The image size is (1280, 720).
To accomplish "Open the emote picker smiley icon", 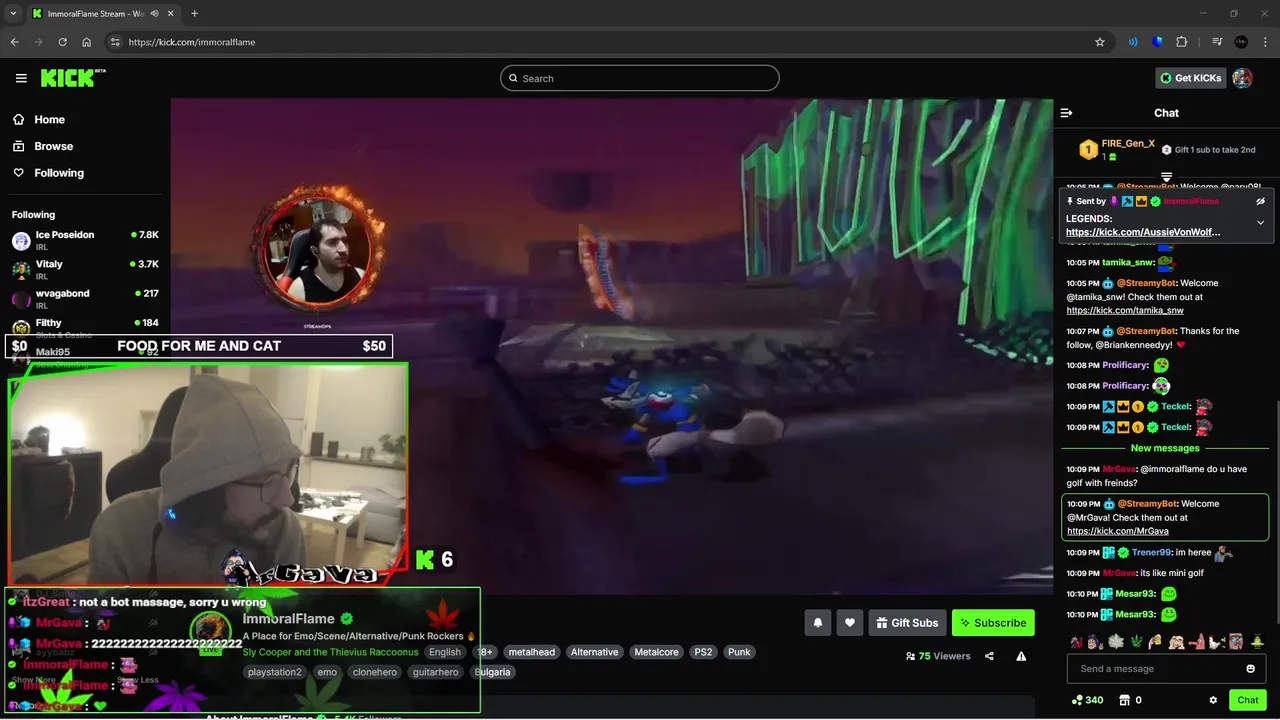I will [x=1250, y=669].
